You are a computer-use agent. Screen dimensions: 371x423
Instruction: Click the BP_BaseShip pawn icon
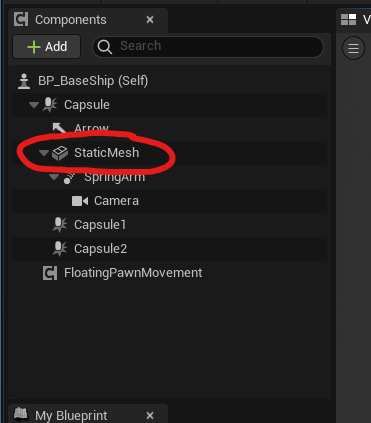click(x=24, y=81)
